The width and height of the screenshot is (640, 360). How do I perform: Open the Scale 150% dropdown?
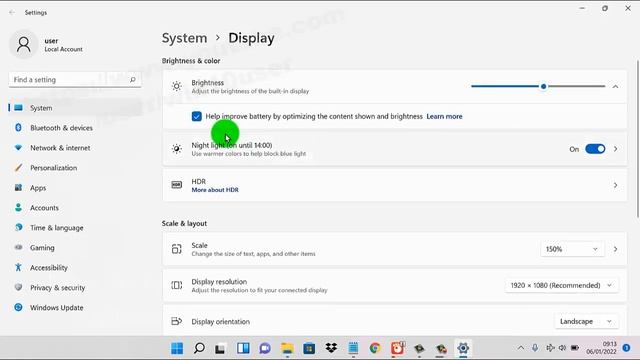[571, 249]
